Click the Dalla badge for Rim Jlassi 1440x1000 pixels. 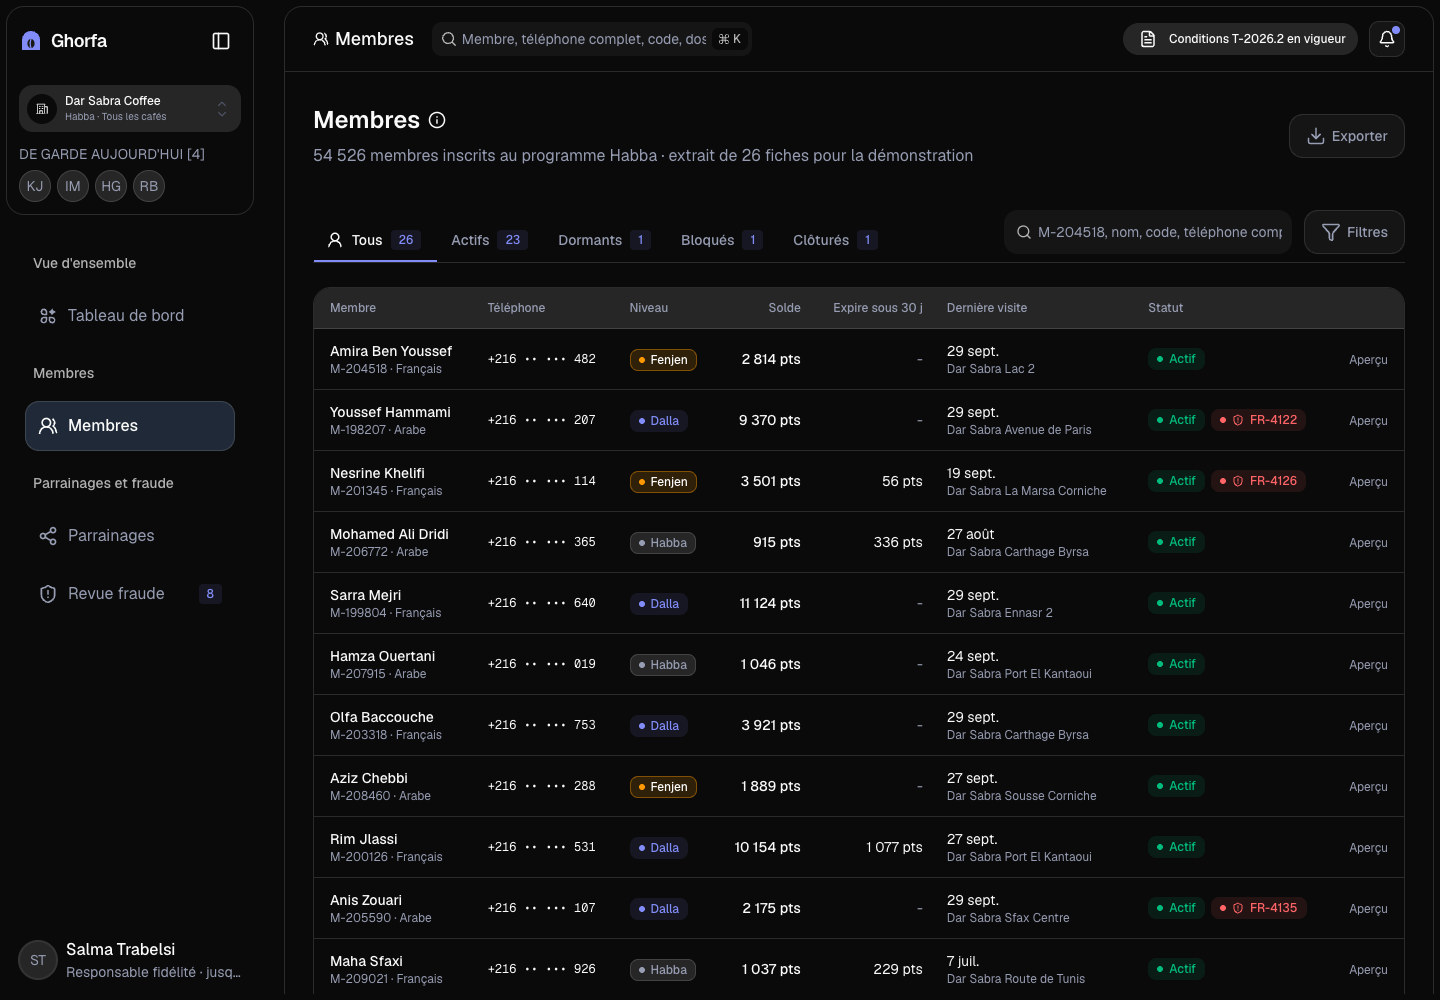pos(659,848)
